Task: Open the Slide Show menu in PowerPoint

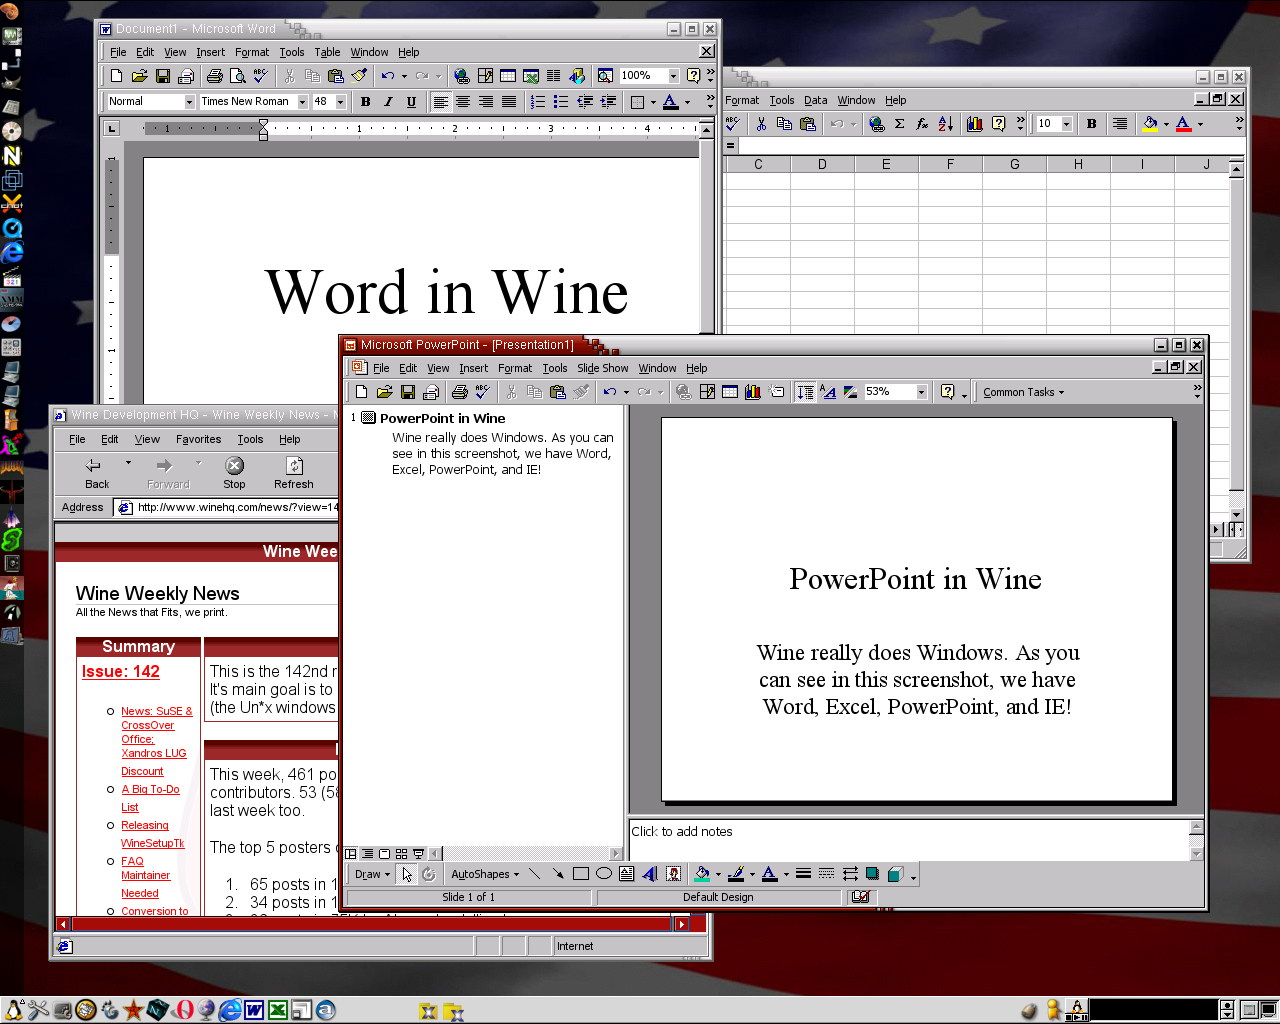Action: 602,368
